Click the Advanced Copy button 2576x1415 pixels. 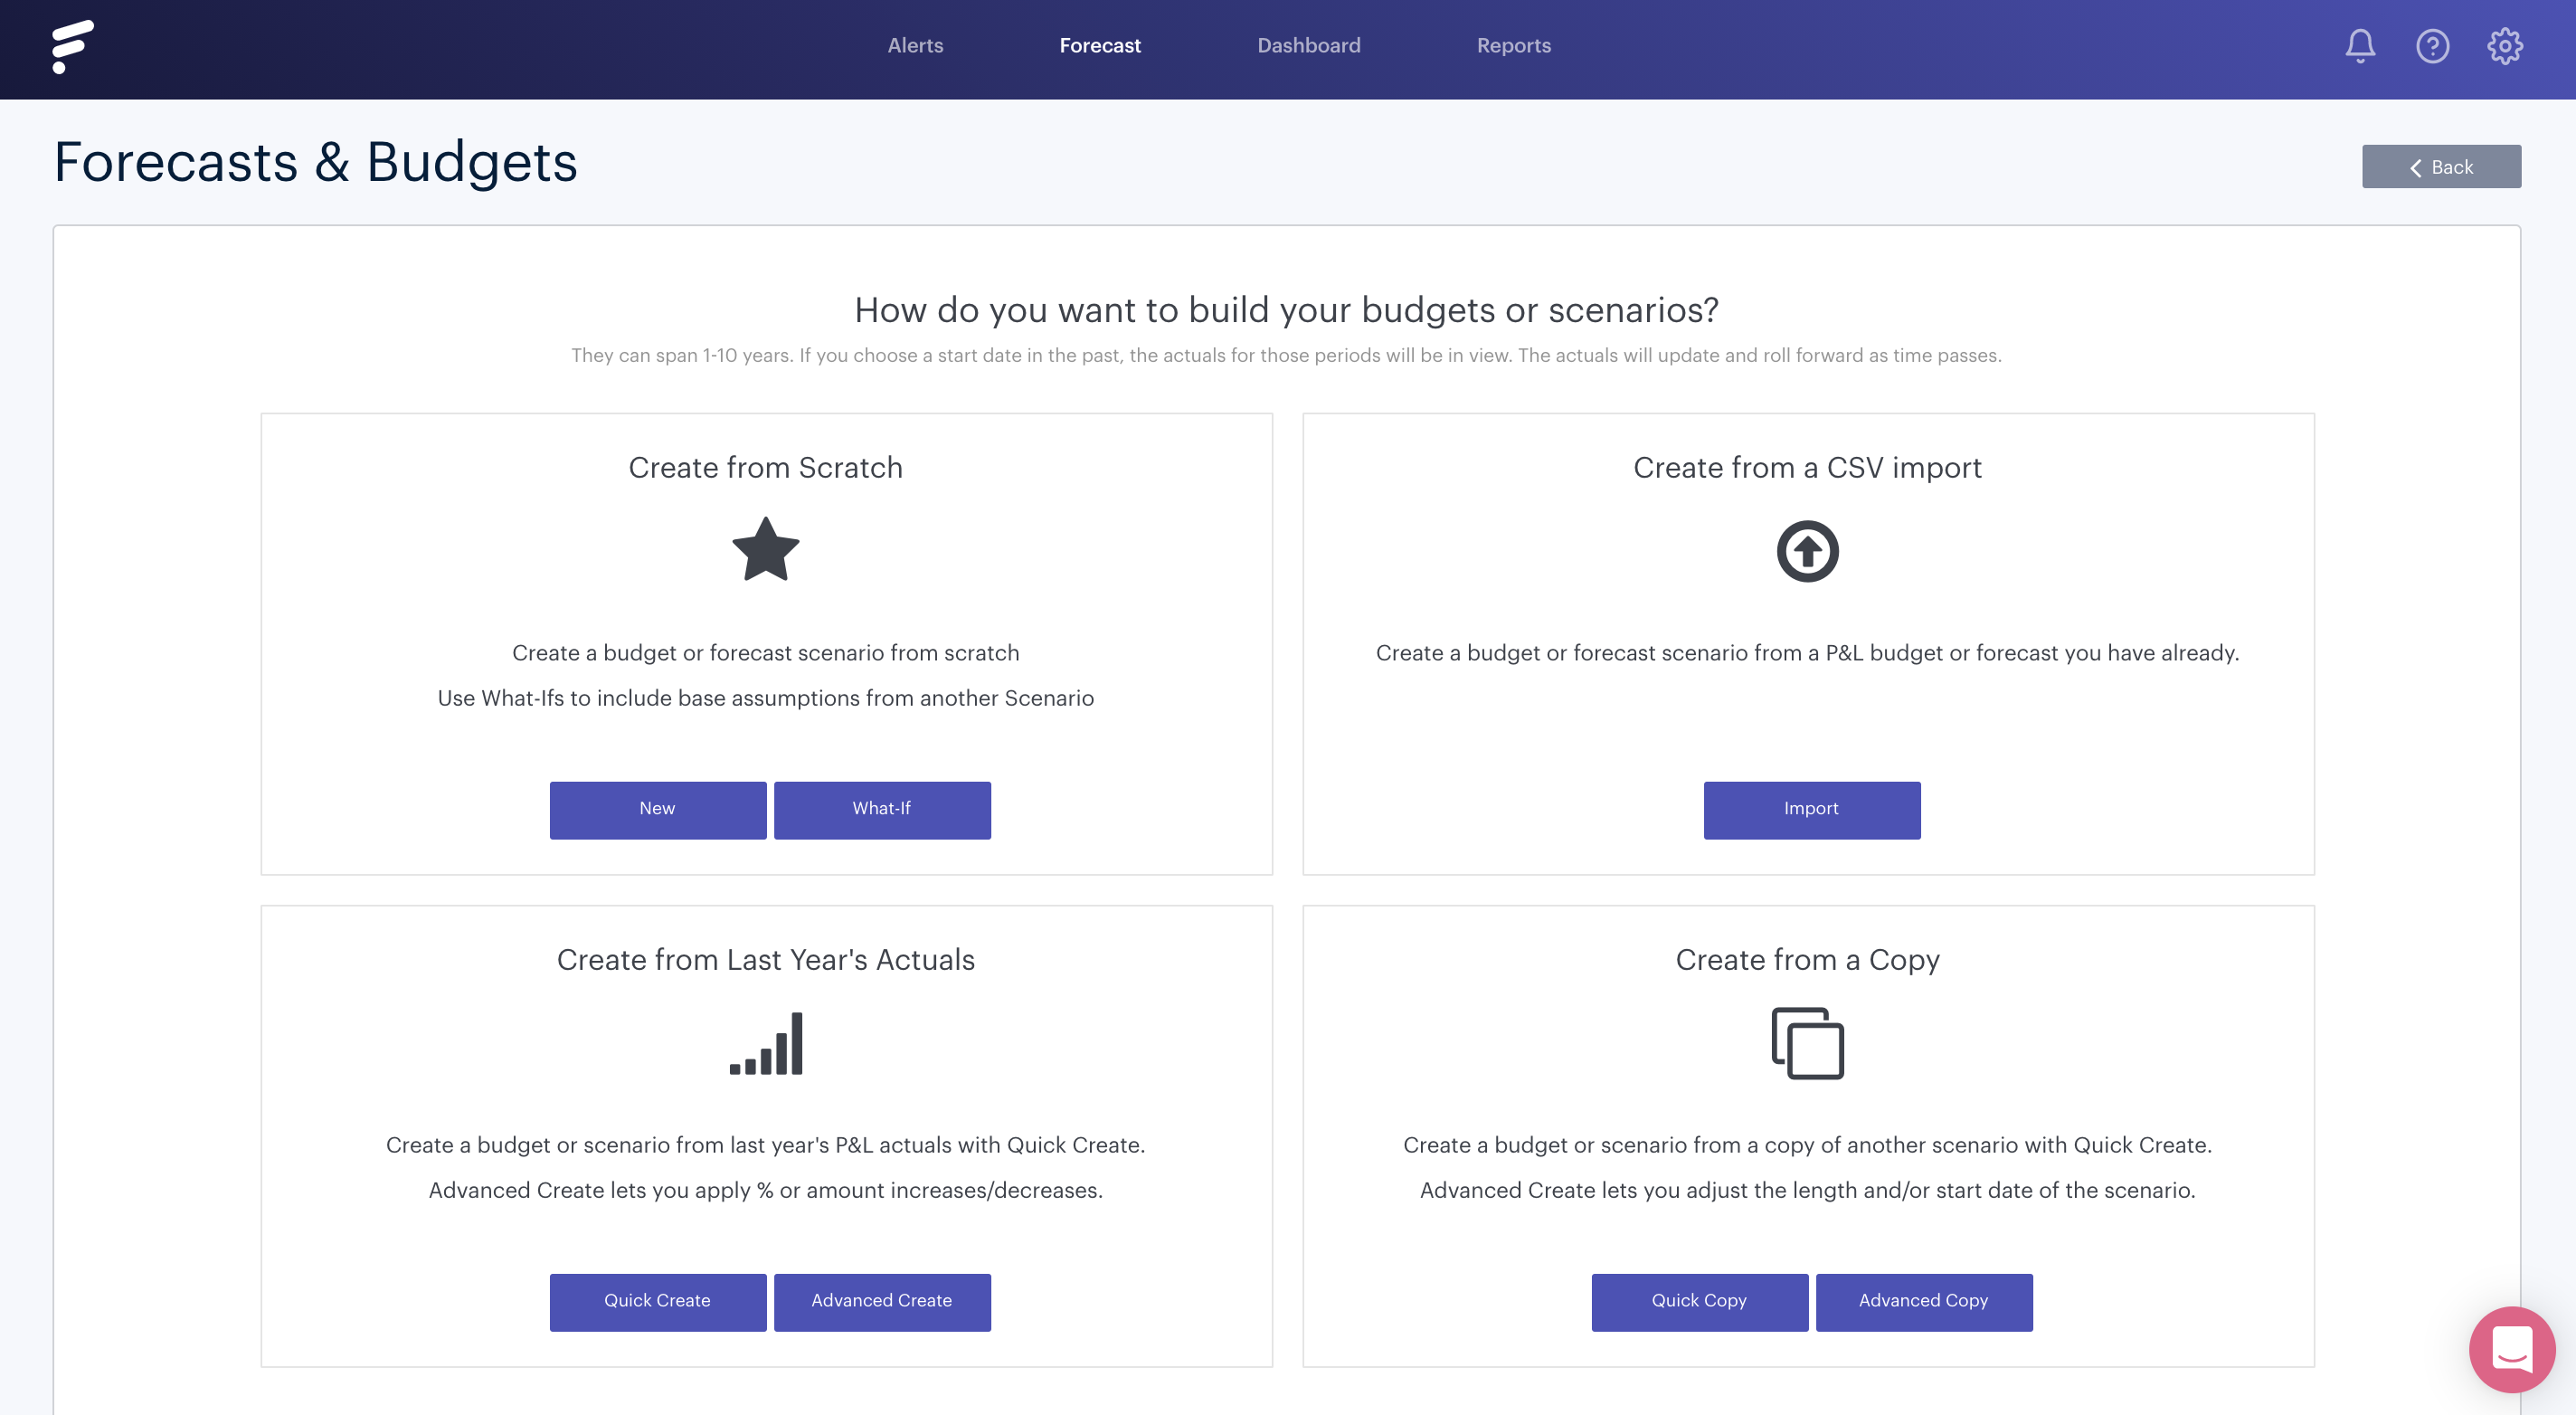(x=1924, y=1302)
